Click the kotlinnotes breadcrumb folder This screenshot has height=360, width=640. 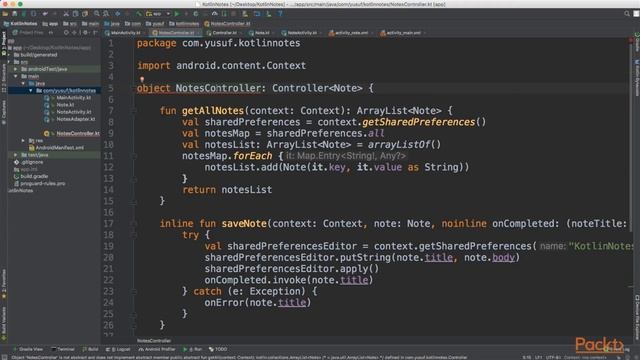[184, 24]
